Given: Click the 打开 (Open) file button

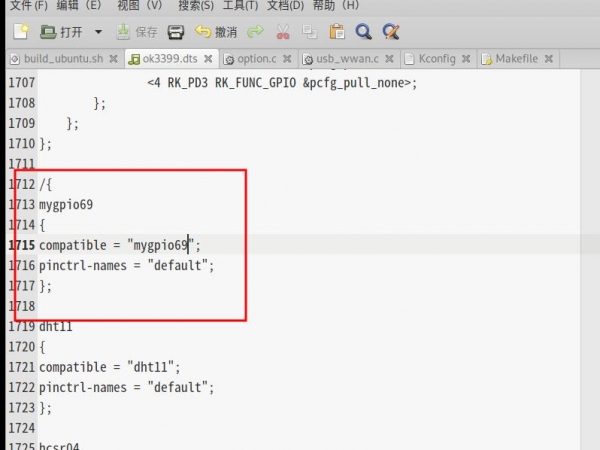Looking at the screenshot, I should pyautogui.click(x=62, y=32).
